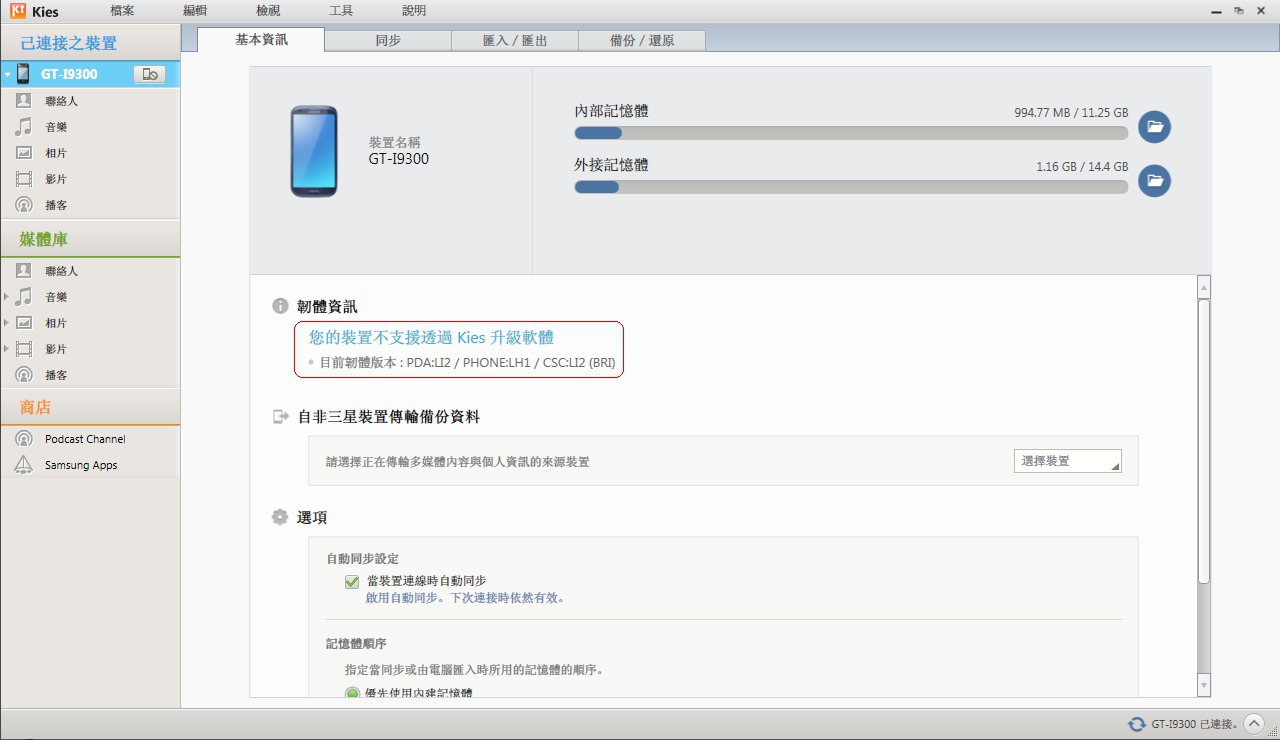Viewport: 1280px width, 740px height.
Task: Click the 外接記憶體 usage bar
Action: click(851, 187)
